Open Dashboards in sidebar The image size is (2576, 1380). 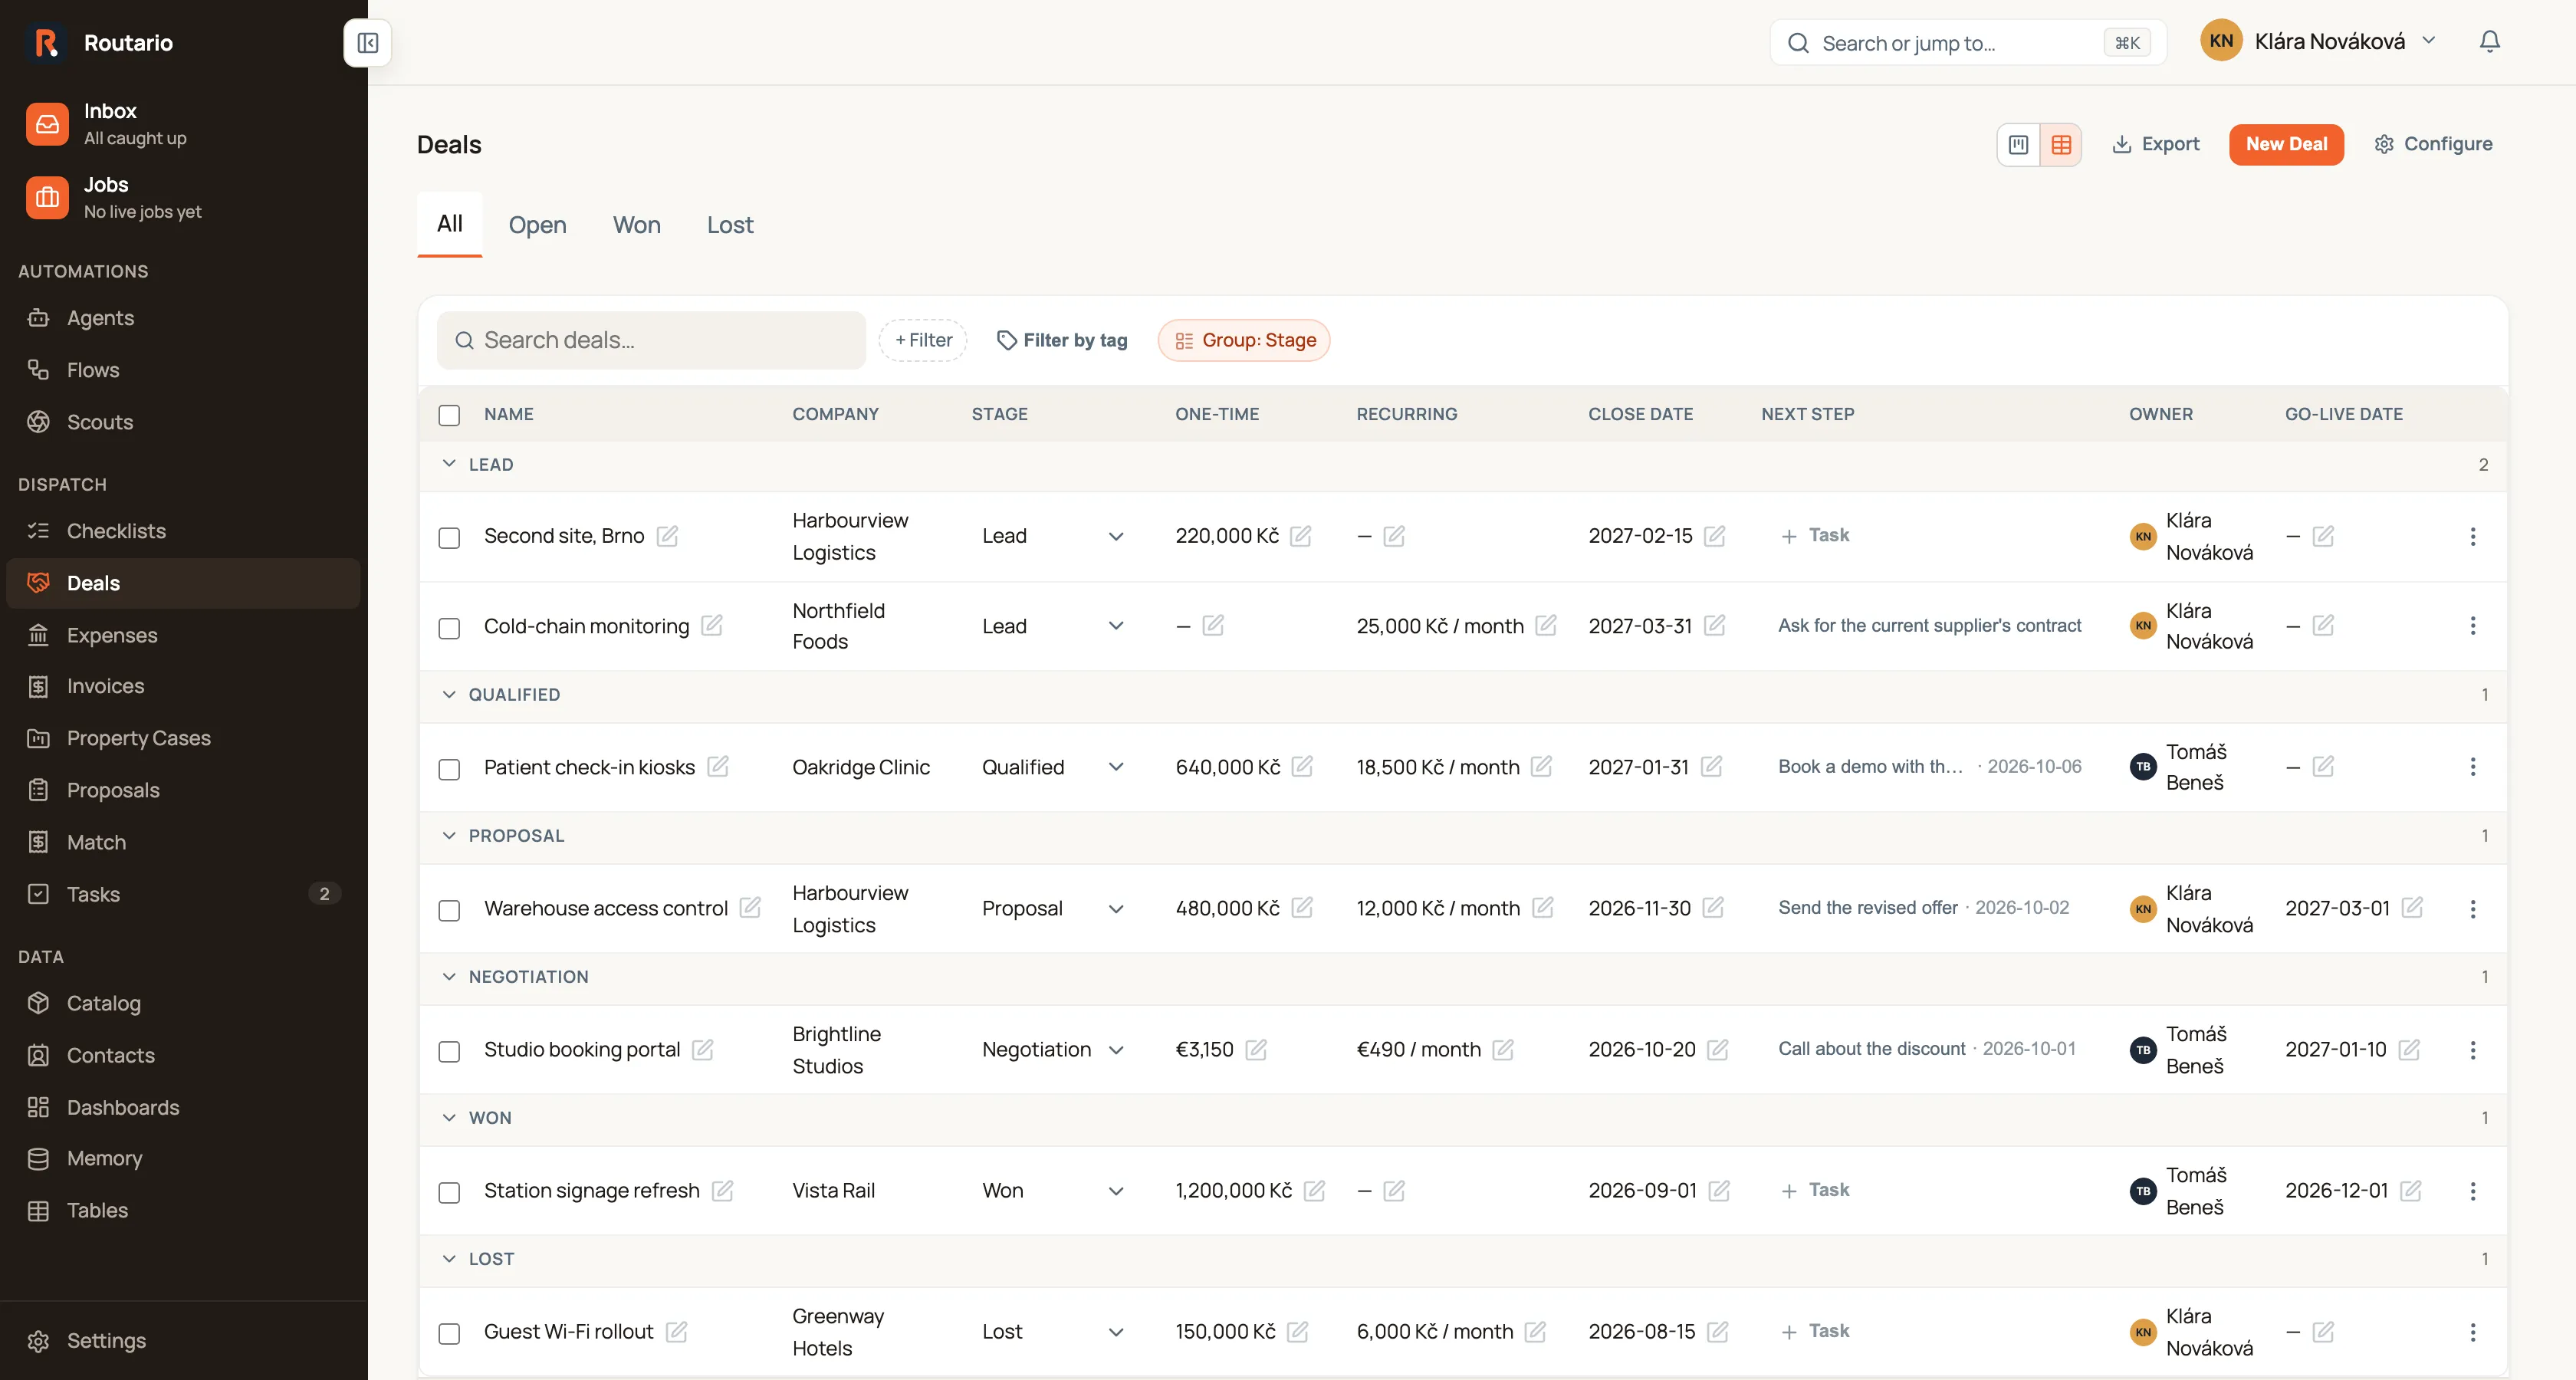point(183,1107)
